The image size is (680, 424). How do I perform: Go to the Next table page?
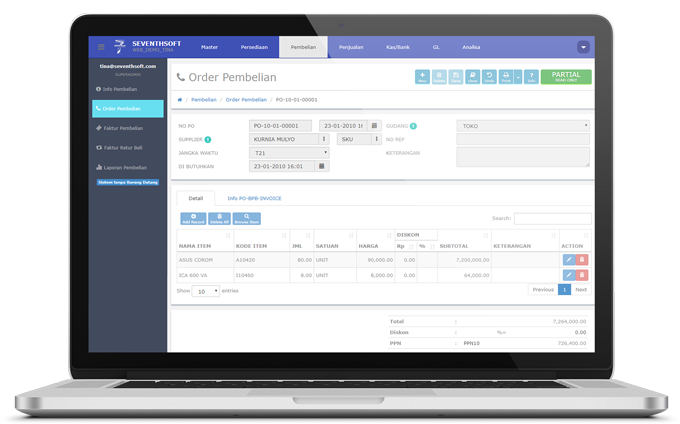pyautogui.click(x=580, y=289)
